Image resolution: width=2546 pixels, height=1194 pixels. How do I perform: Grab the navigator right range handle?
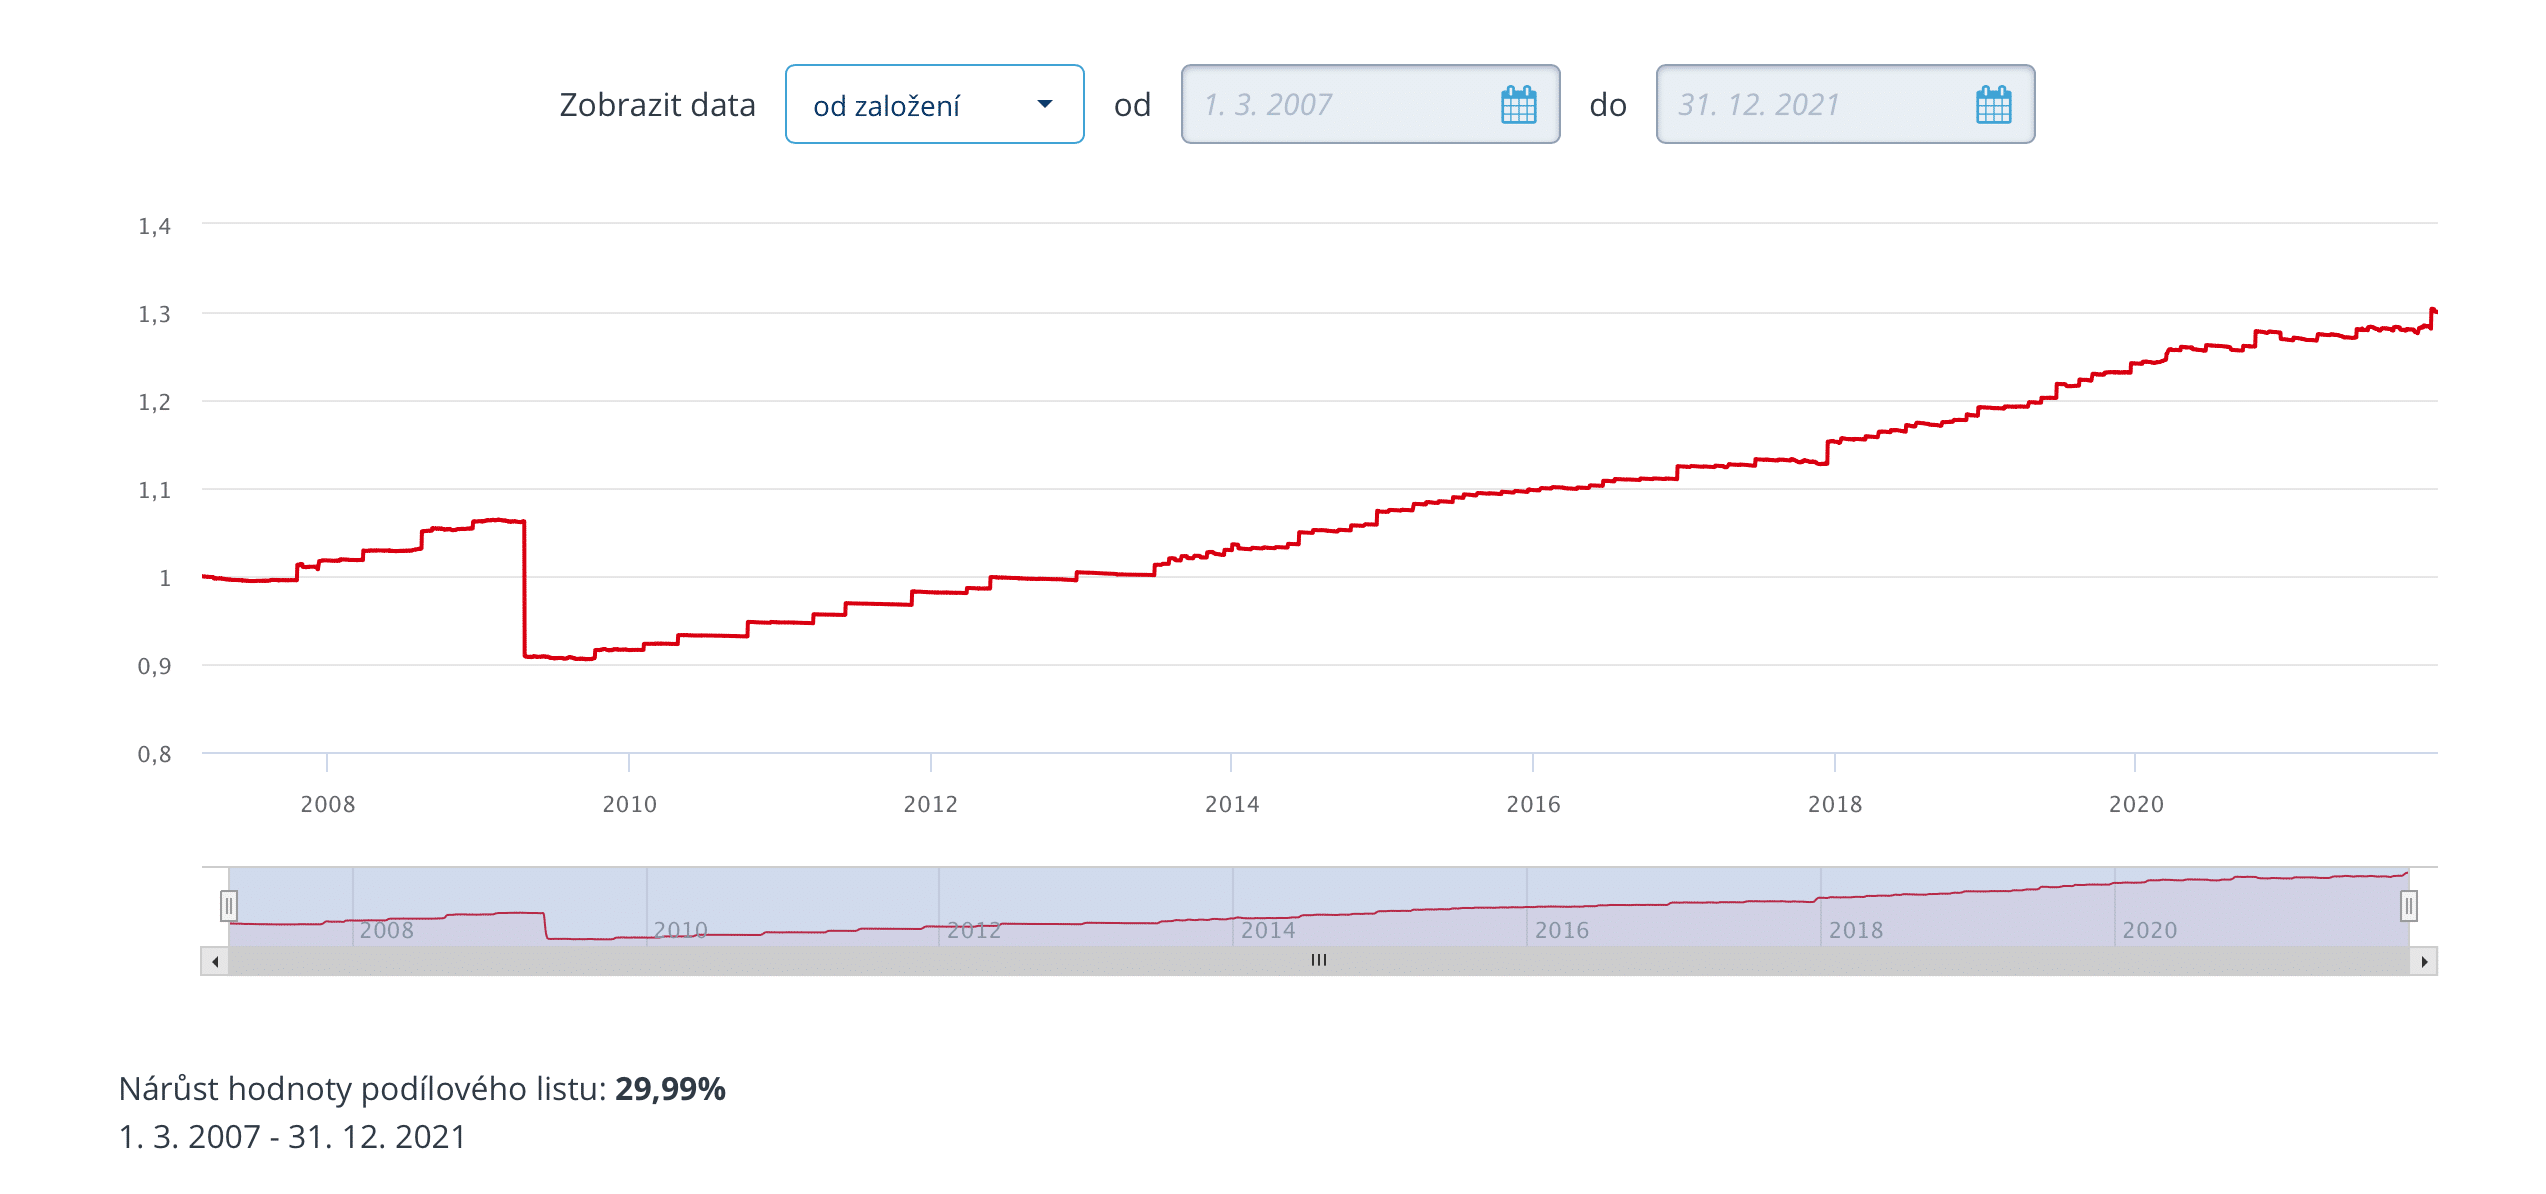[x=2409, y=906]
